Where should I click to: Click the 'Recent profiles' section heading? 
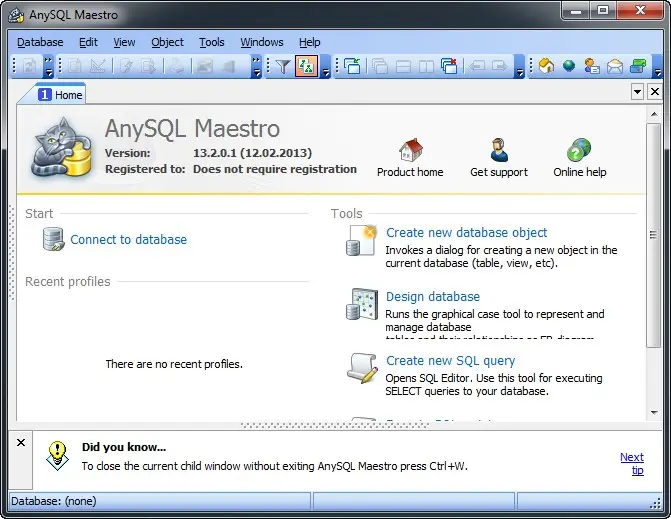coord(68,282)
